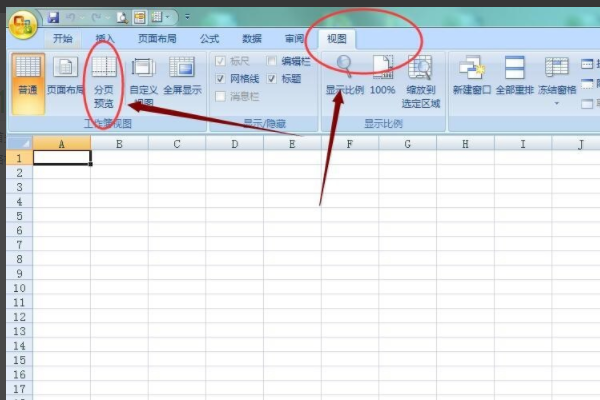
Task: Open the Office button menu
Action: (22, 24)
